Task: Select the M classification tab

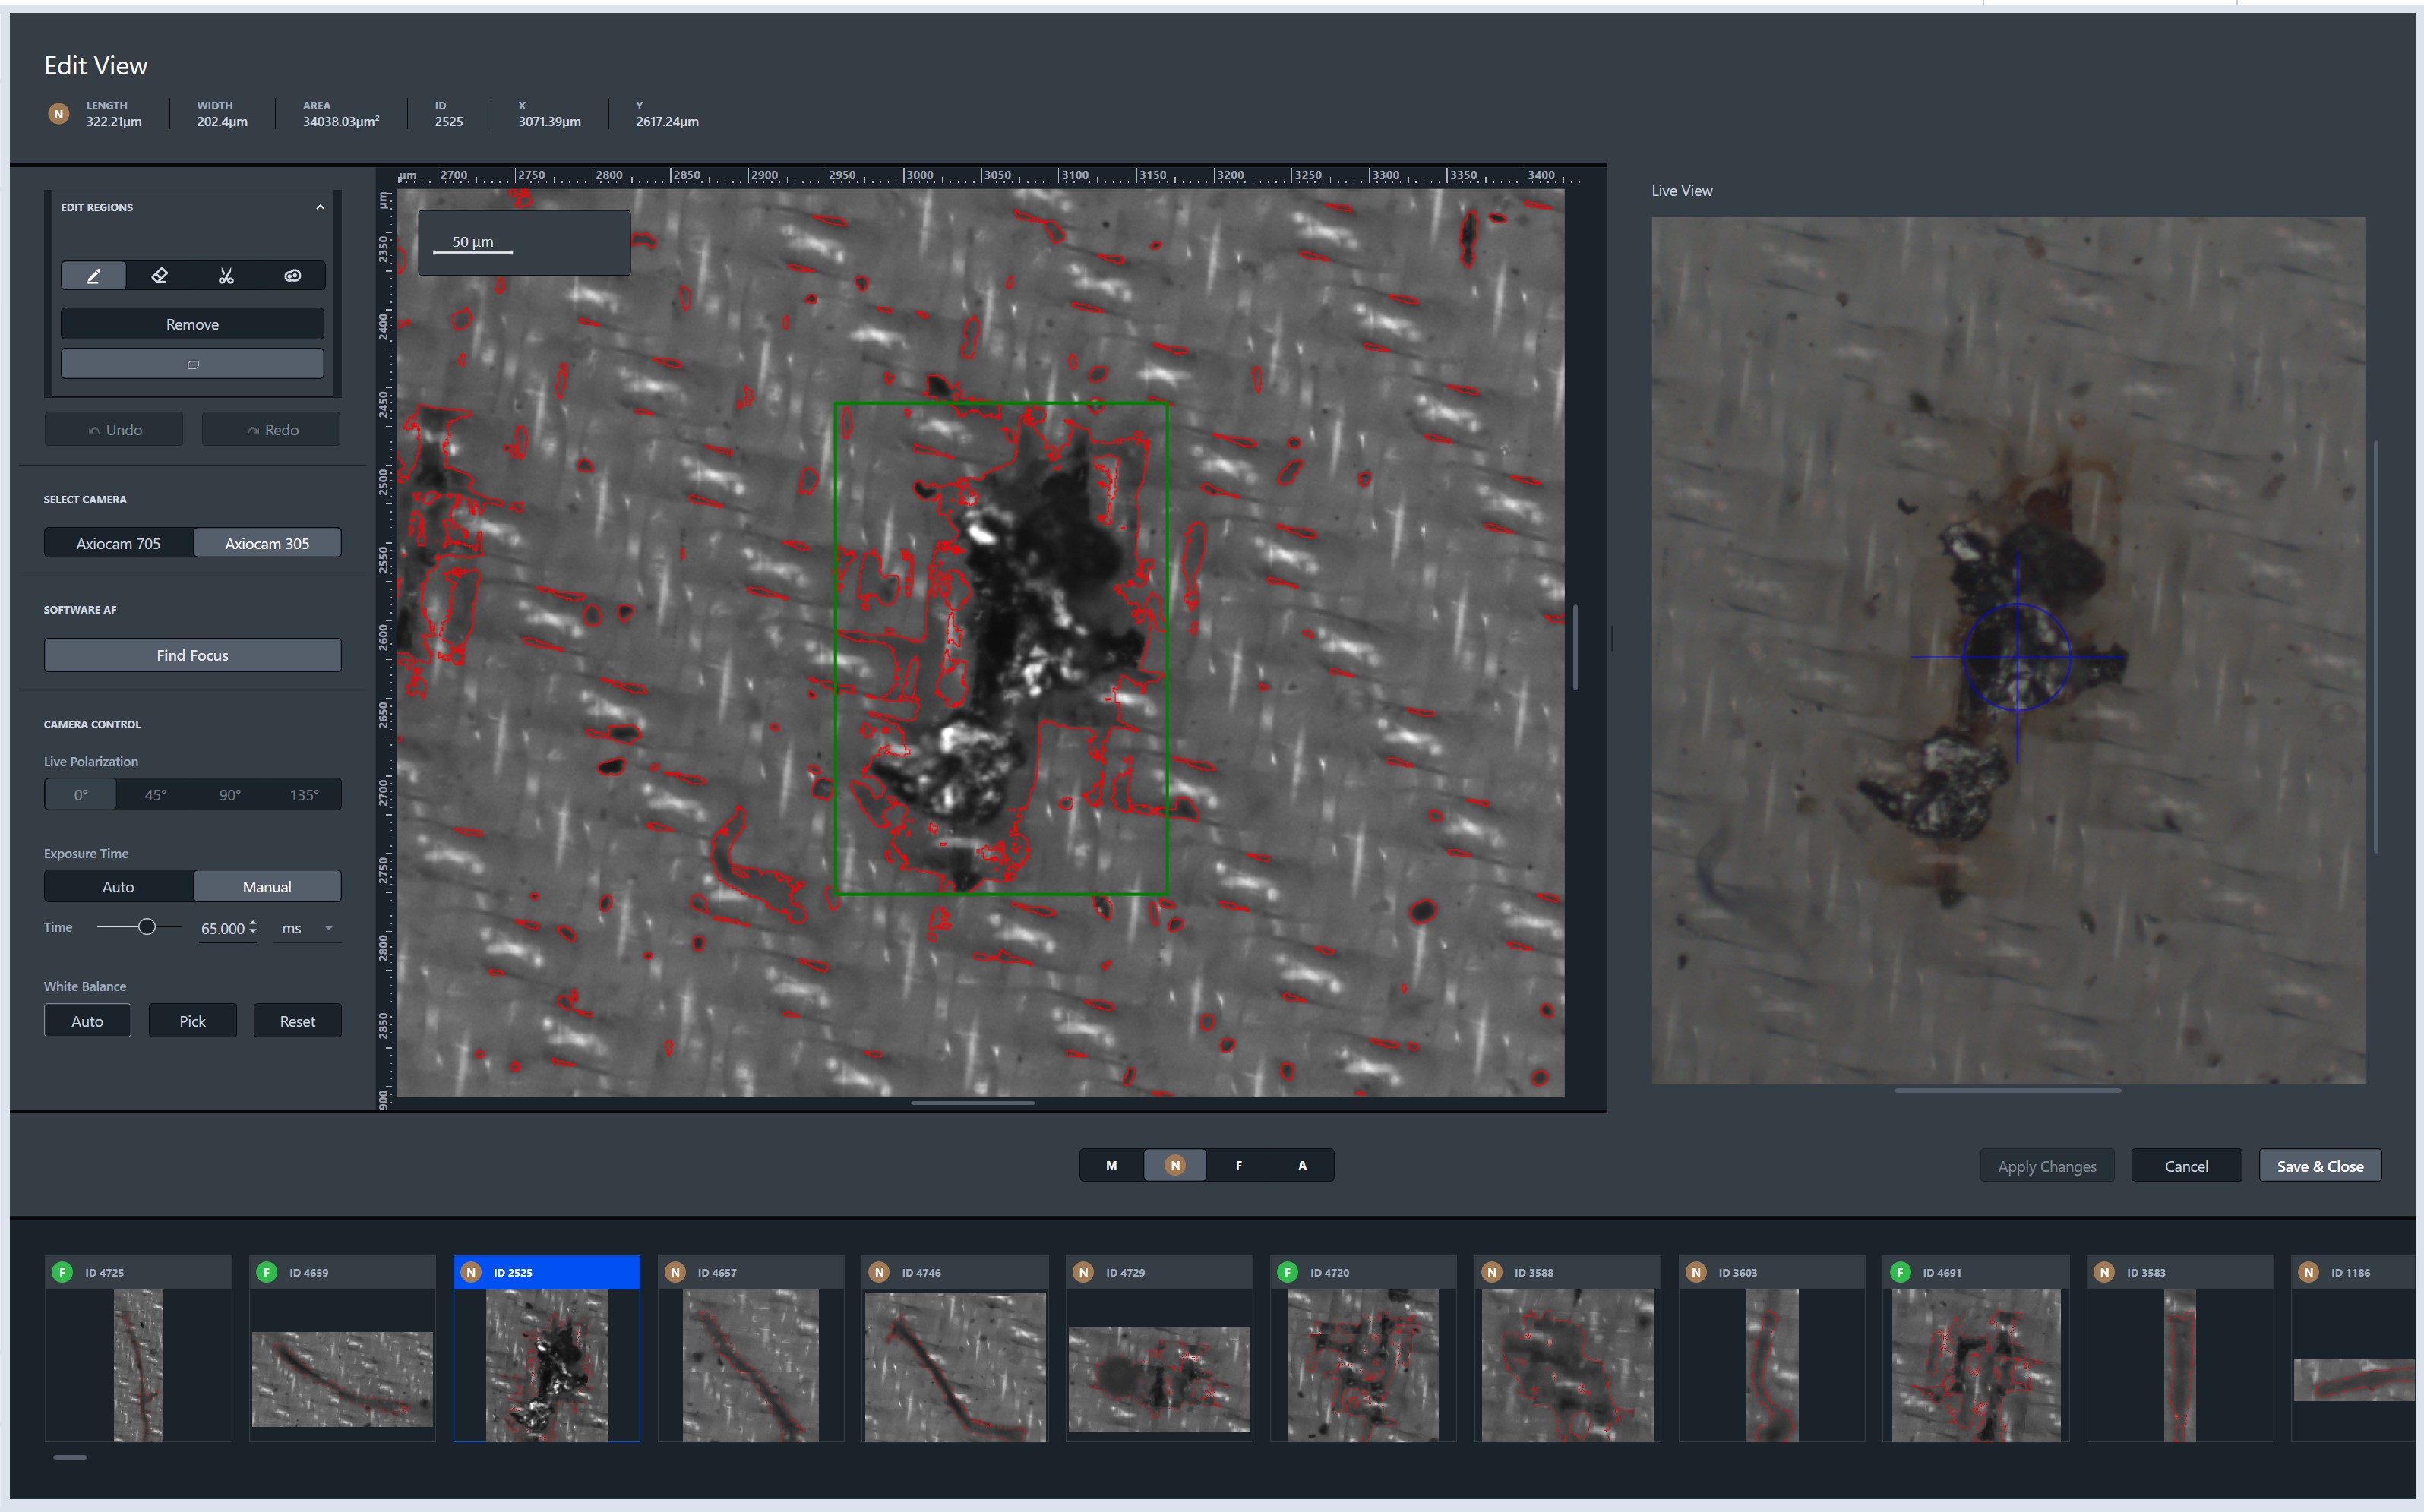Action: [1111, 1165]
